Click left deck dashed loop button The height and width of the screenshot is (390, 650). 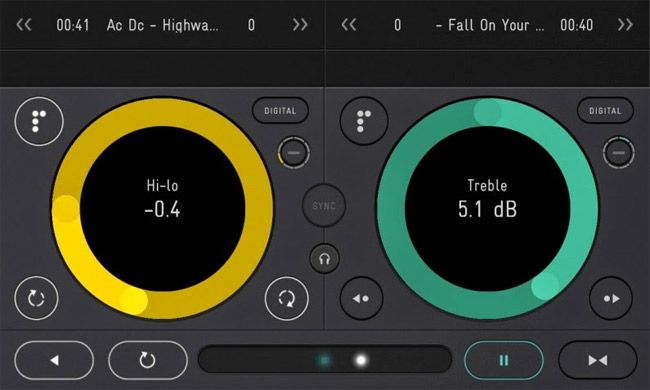tap(36, 298)
